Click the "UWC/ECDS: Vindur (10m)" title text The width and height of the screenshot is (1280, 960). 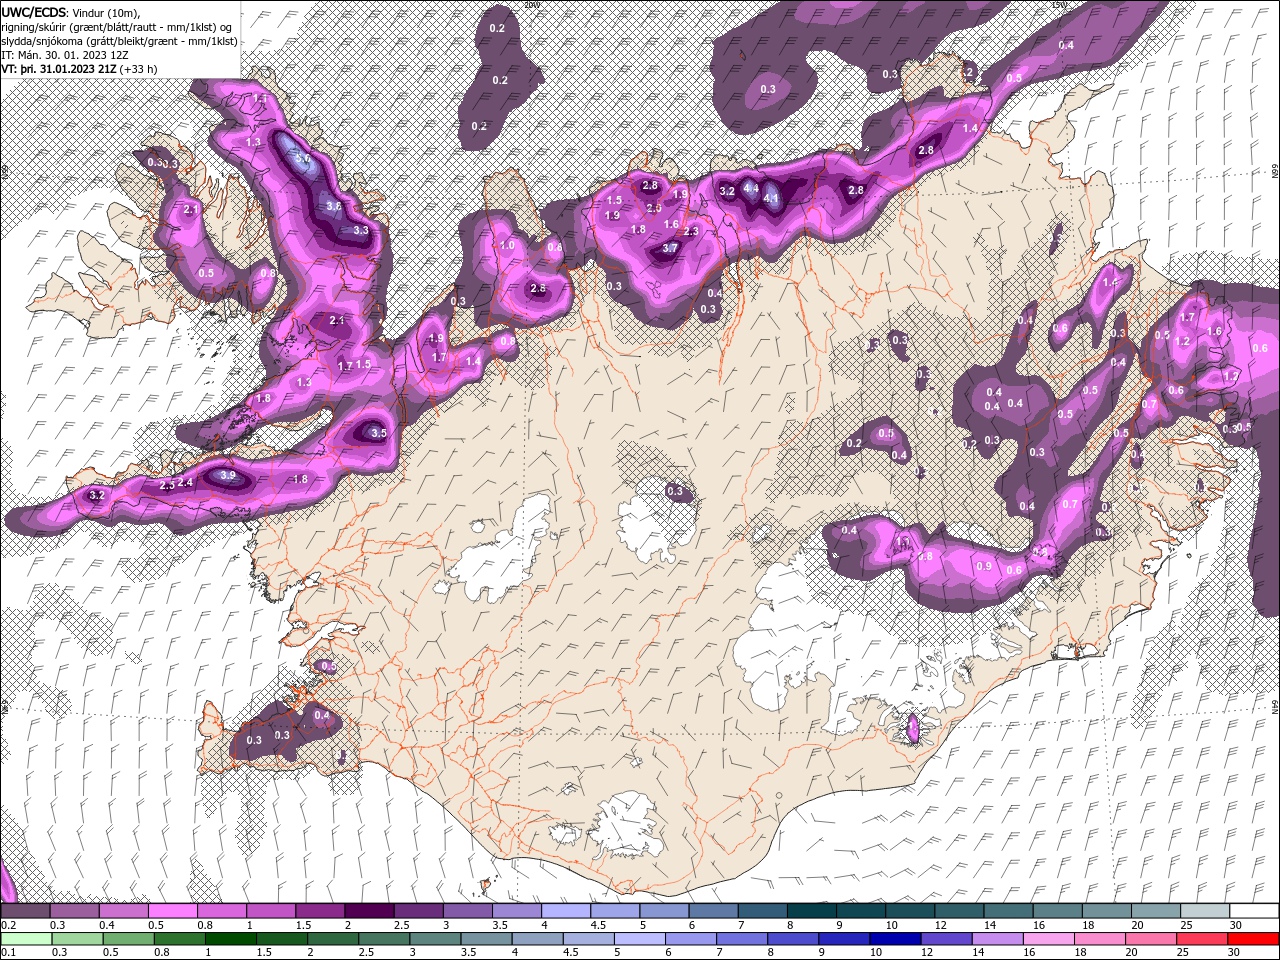71,11
